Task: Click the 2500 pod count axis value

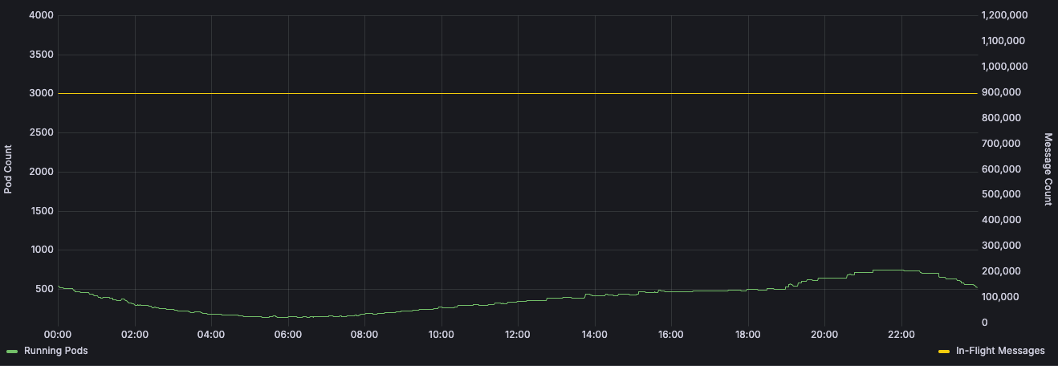Action: (x=42, y=132)
